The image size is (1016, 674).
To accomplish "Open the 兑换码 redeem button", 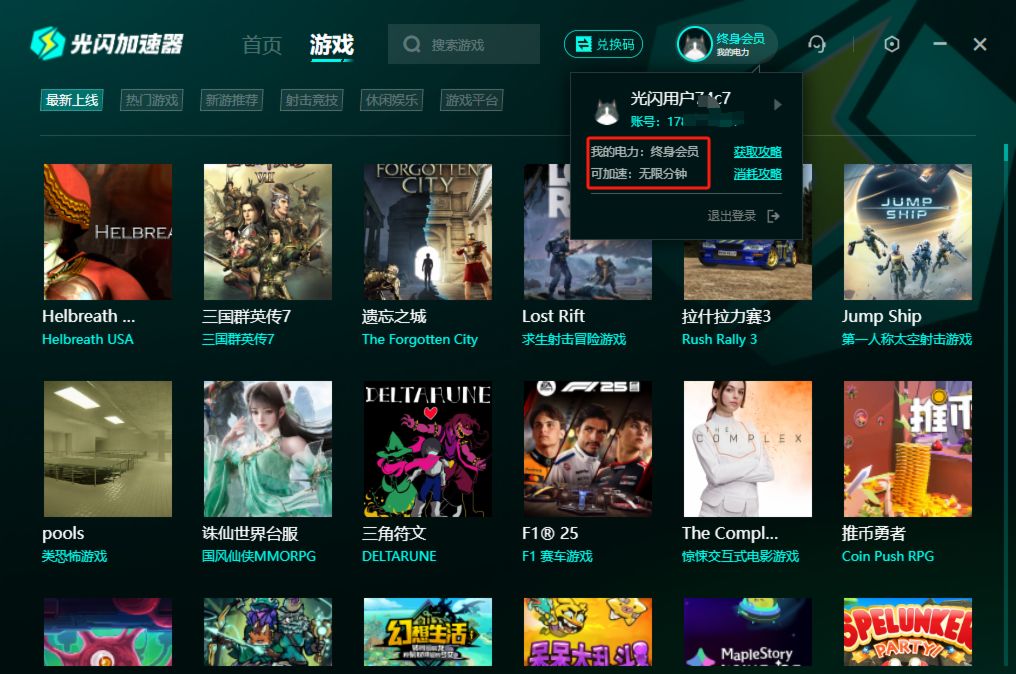I will [x=603, y=44].
